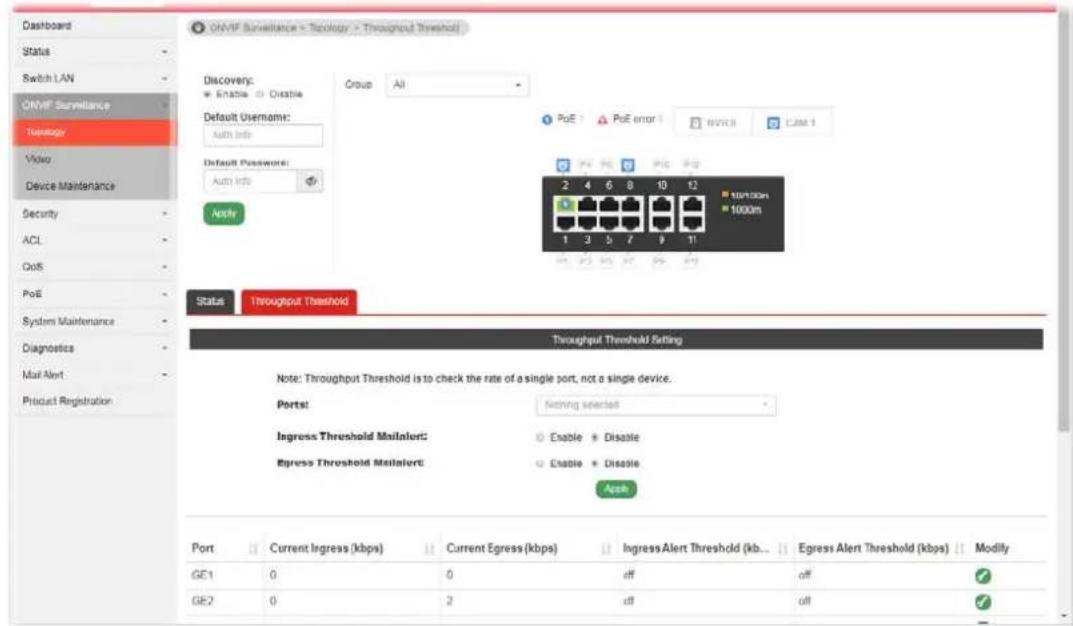
Task: Sort by Egress Alert Threshold column
Action: (x=959, y=549)
